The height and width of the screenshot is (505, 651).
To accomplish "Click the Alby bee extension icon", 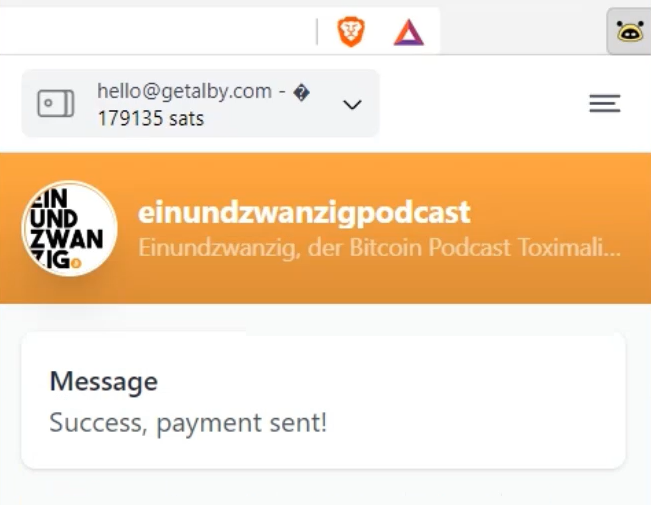I will click(629, 31).
